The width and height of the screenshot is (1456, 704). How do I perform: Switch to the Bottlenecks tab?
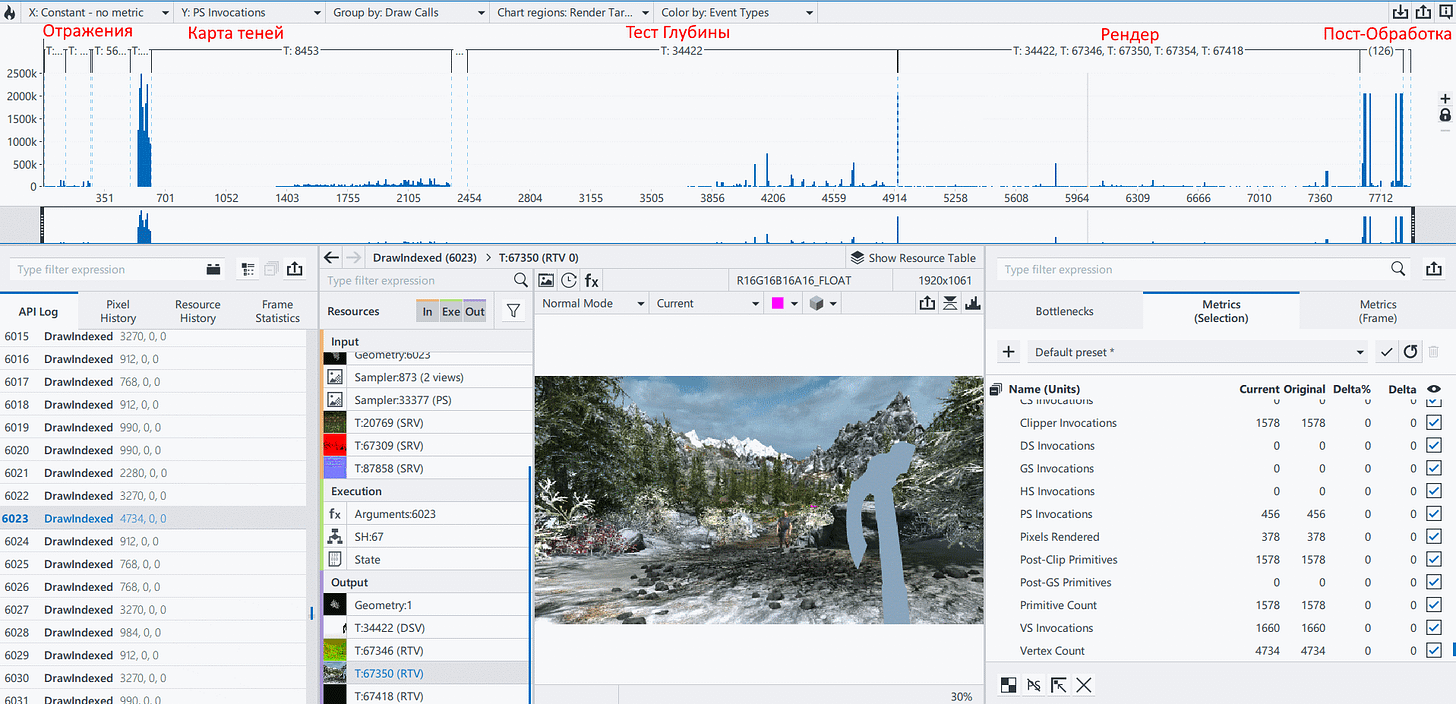pos(1064,311)
